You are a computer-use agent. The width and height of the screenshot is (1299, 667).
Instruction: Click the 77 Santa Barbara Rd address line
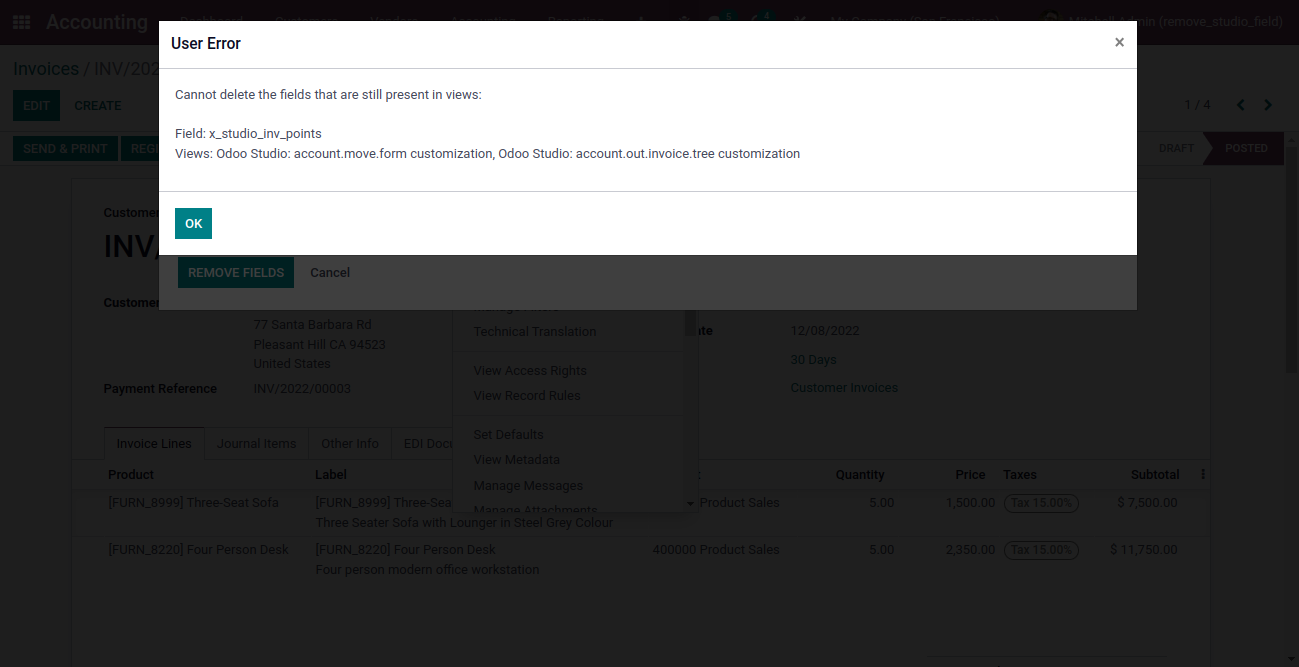(x=312, y=324)
